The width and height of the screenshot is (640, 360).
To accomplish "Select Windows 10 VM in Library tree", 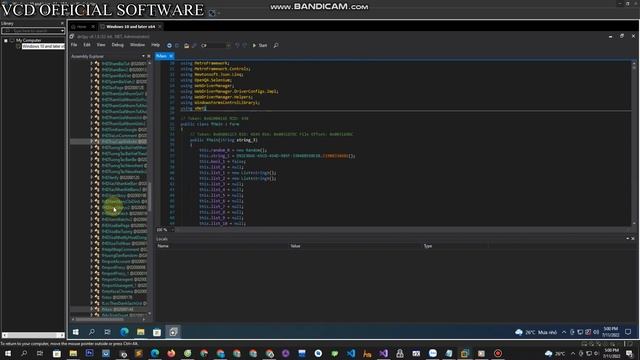I will (43, 47).
